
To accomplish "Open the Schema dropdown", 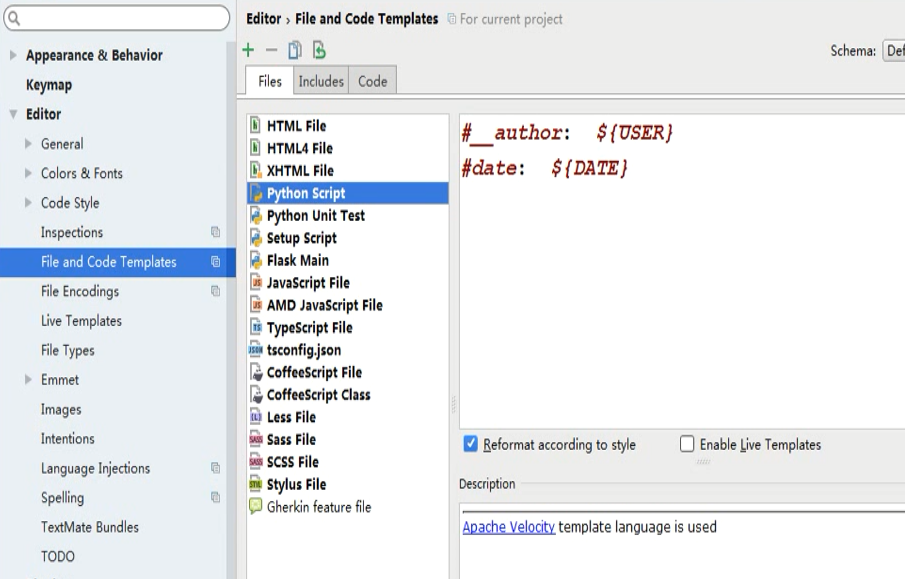I will point(893,51).
